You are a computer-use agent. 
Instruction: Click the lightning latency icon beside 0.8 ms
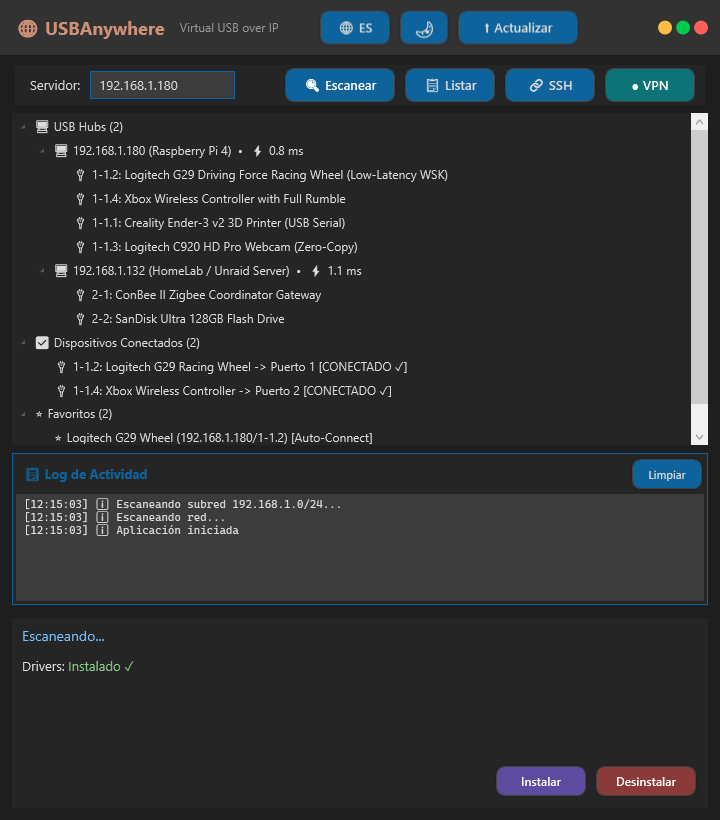[x=257, y=151]
